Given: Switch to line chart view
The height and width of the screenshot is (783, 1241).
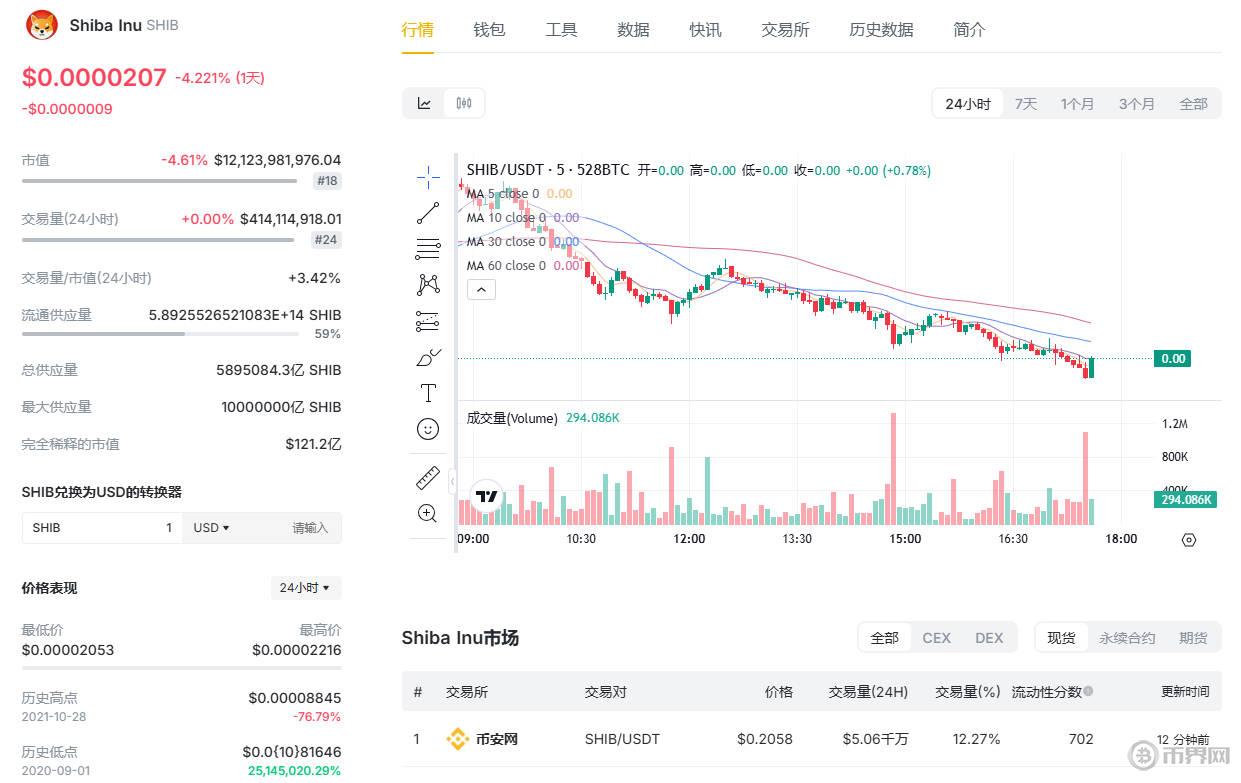Looking at the screenshot, I should coord(424,103).
